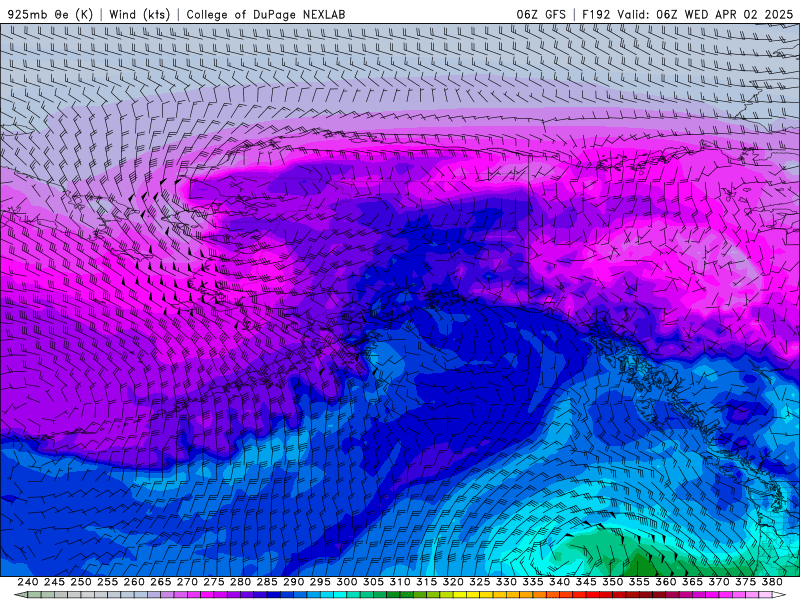Click the 325 color scale label
The width and height of the screenshot is (800, 600).
tap(480, 582)
